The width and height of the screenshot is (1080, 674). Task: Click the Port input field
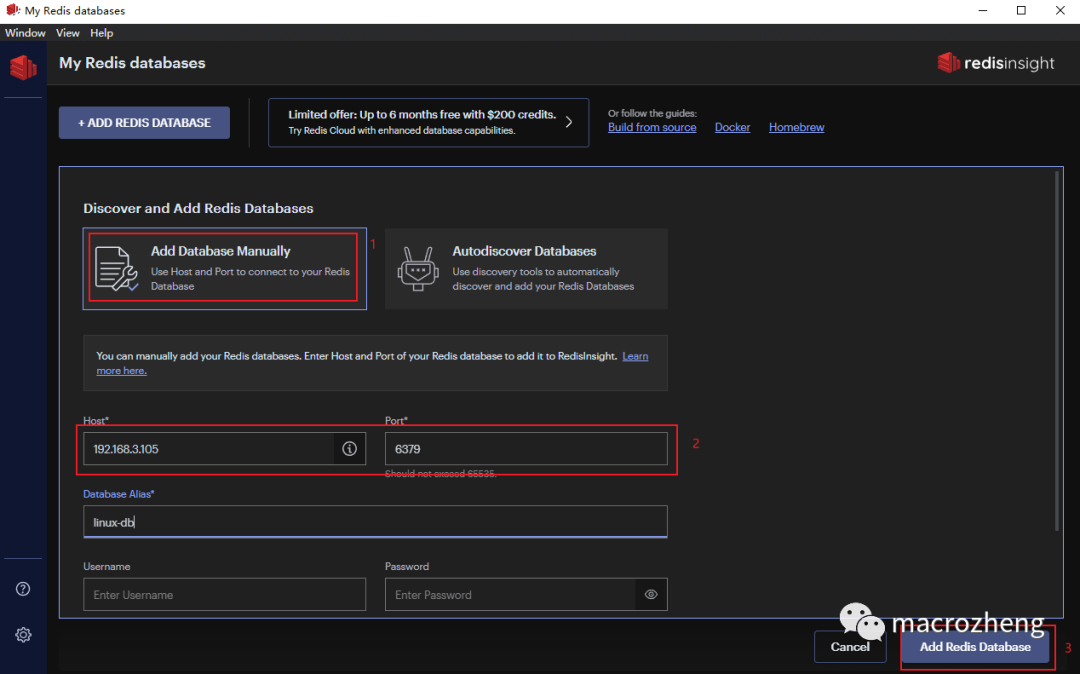(x=526, y=449)
